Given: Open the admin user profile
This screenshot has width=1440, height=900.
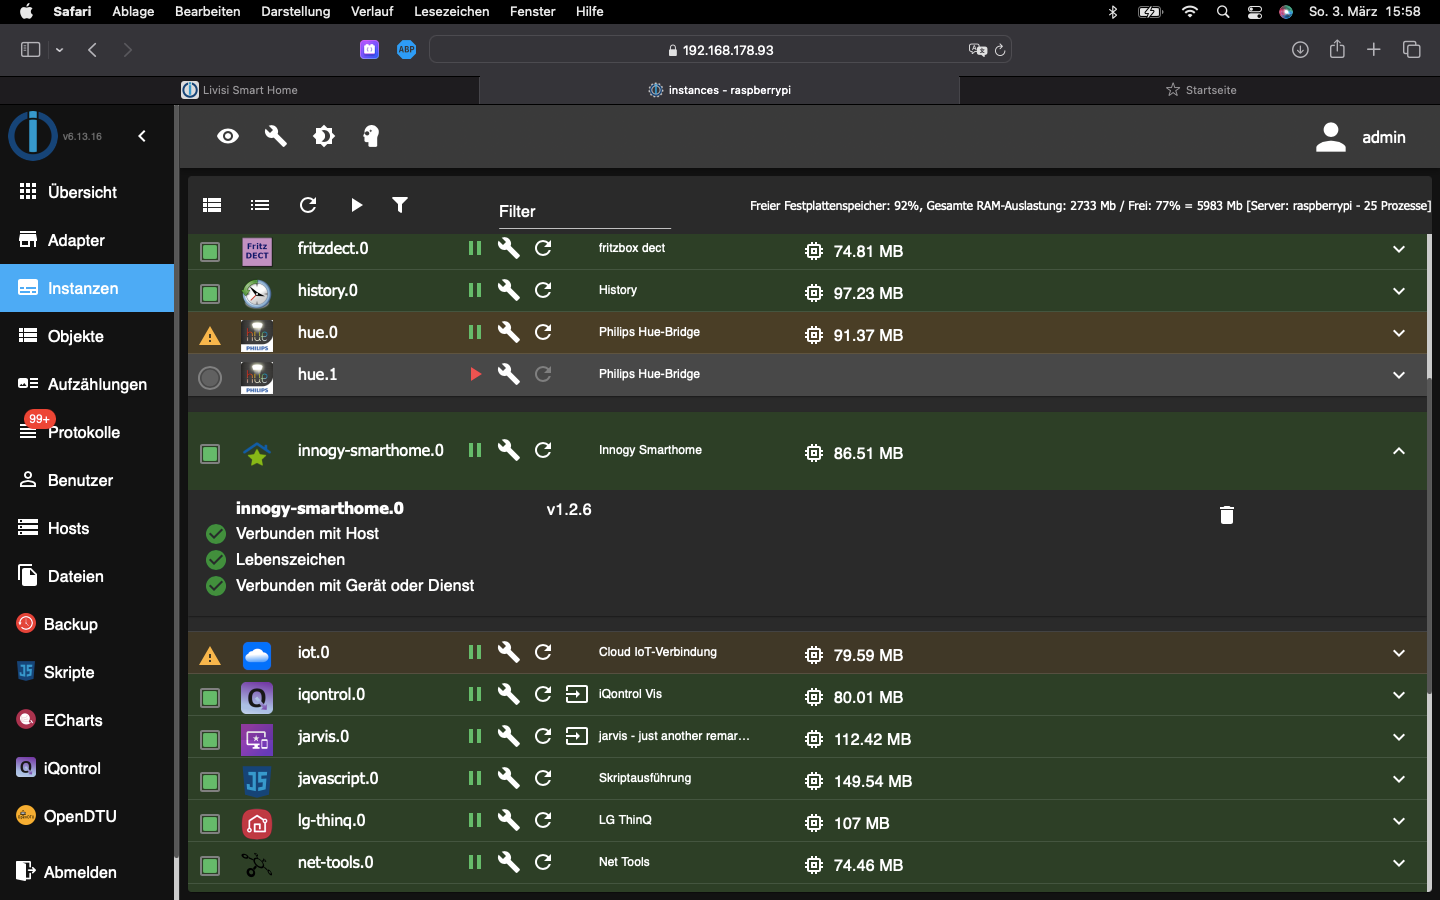Looking at the screenshot, I should tap(1361, 137).
